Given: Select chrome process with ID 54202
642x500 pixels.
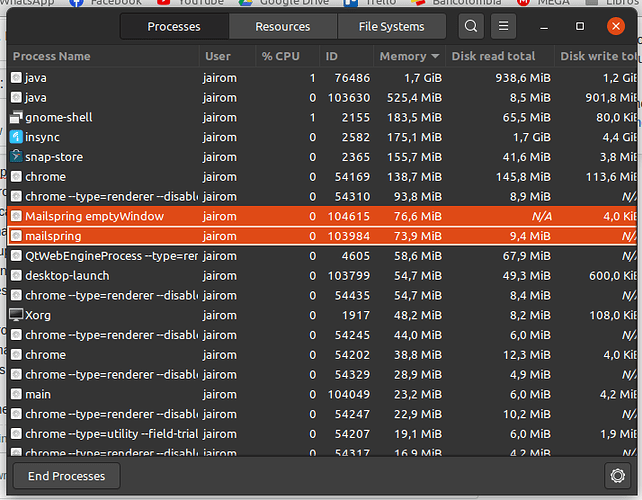Looking at the screenshot, I should [322, 354].
